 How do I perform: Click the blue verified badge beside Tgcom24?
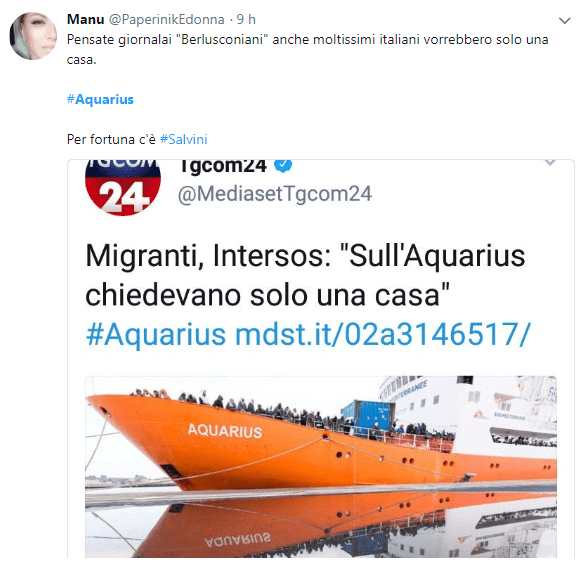click(283, 165)
